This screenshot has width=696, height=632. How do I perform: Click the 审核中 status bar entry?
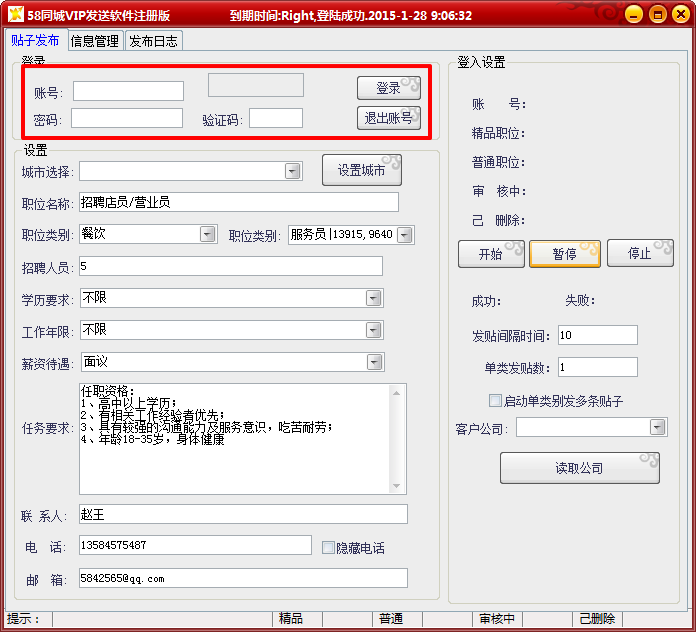click(x=497, y=618)
